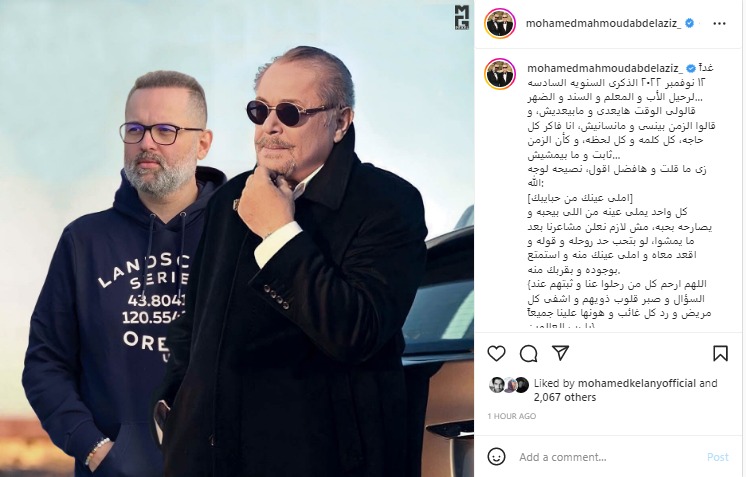
Task: Click the MG watermark logo on photo
Action: tap(461, 17)
